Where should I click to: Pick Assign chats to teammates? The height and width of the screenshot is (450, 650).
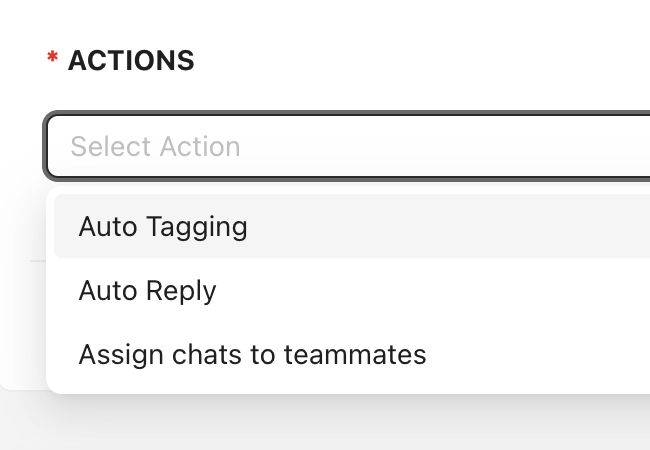click(x=352, y=355)
